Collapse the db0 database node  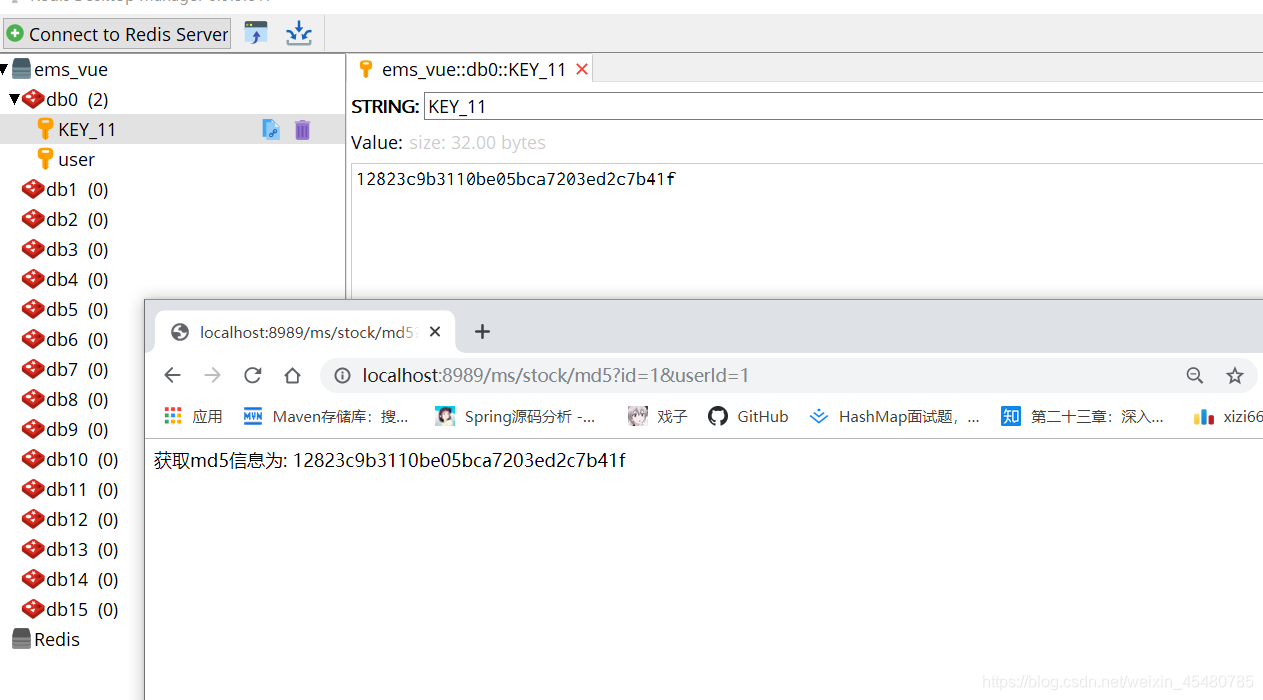15,99
